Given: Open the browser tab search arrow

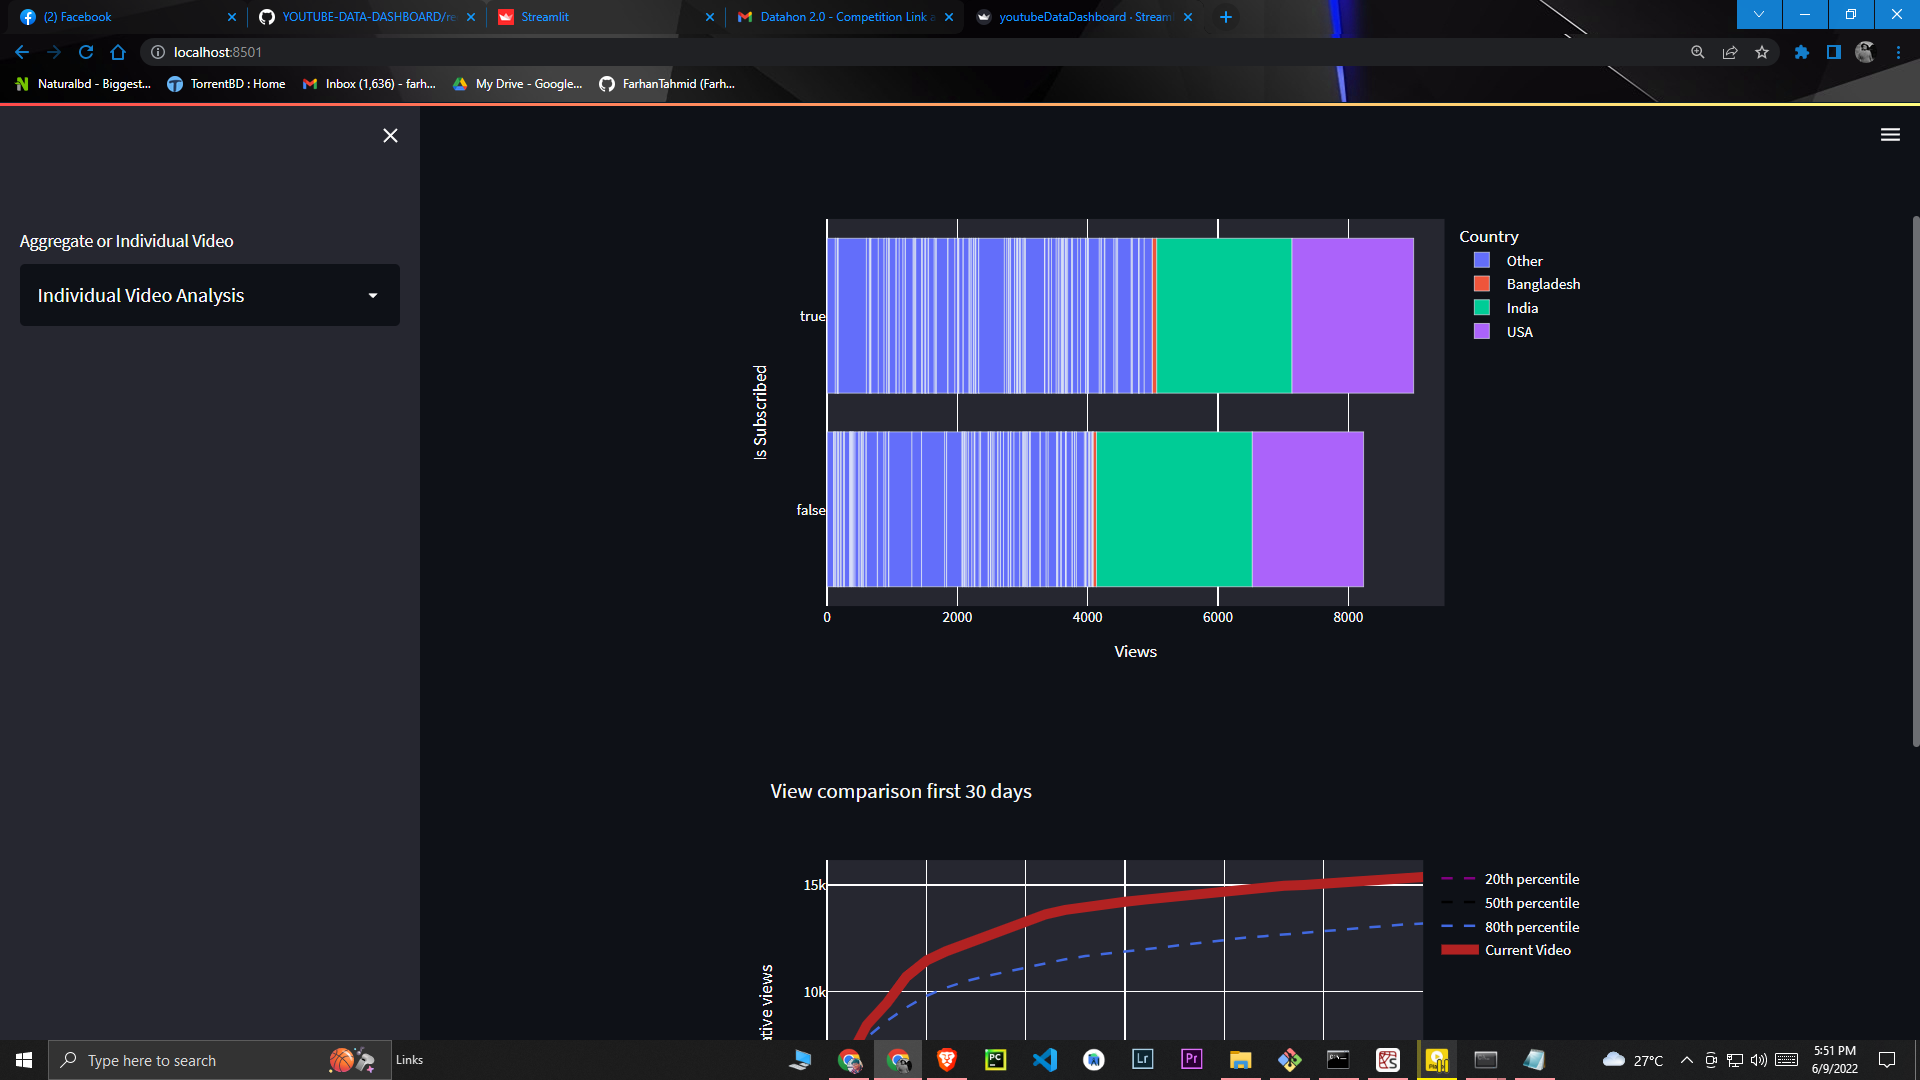Looking at the screenshot, I should click(x=1757, y=15).
